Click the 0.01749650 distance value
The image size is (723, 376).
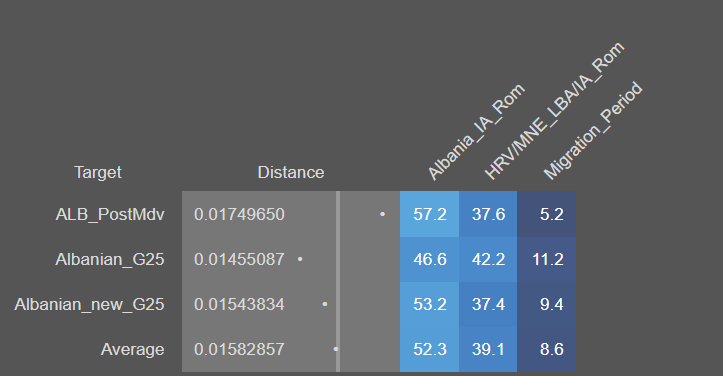tap(239, 214)
